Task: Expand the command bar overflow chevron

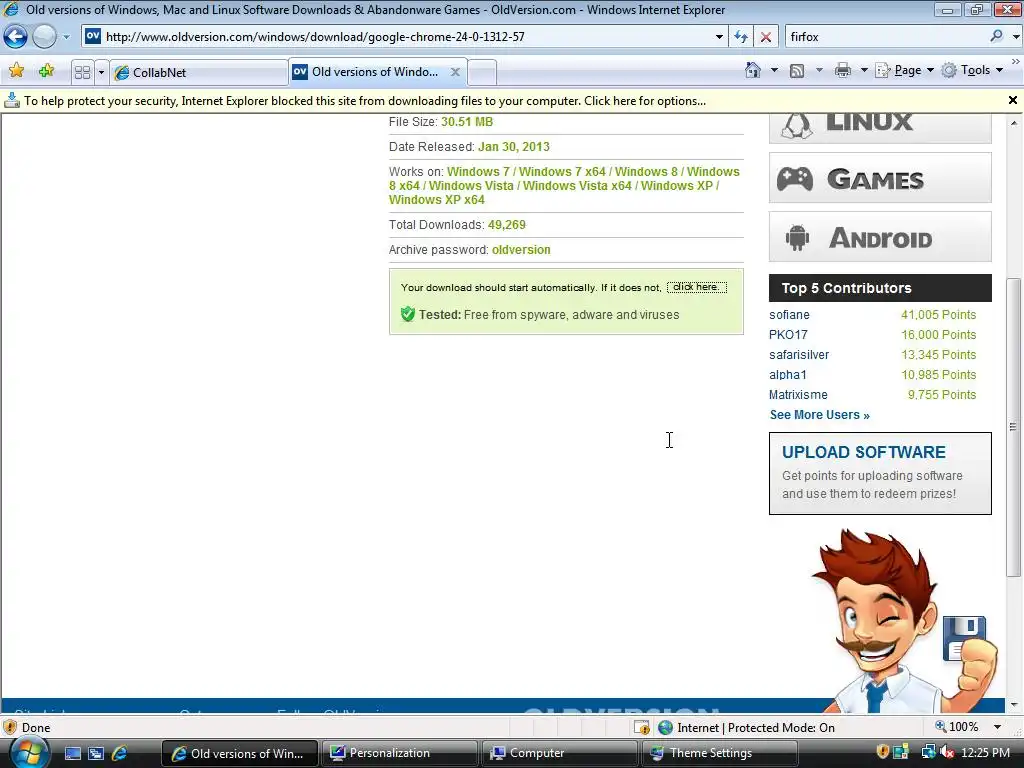Action: coord(1016,62)
